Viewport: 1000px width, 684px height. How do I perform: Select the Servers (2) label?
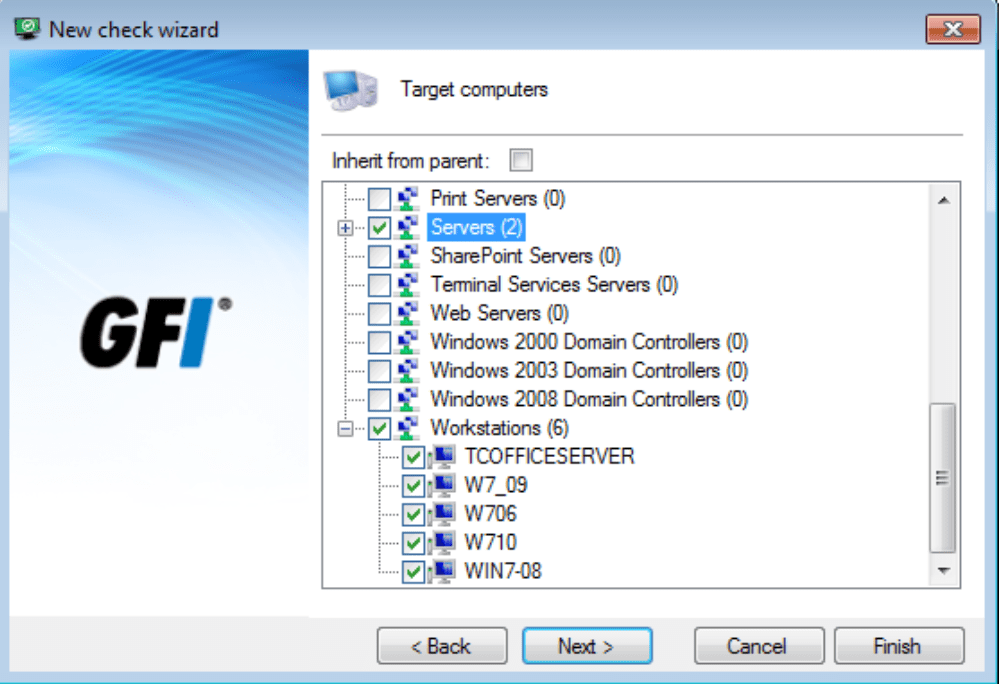click(x=476, y=228)
